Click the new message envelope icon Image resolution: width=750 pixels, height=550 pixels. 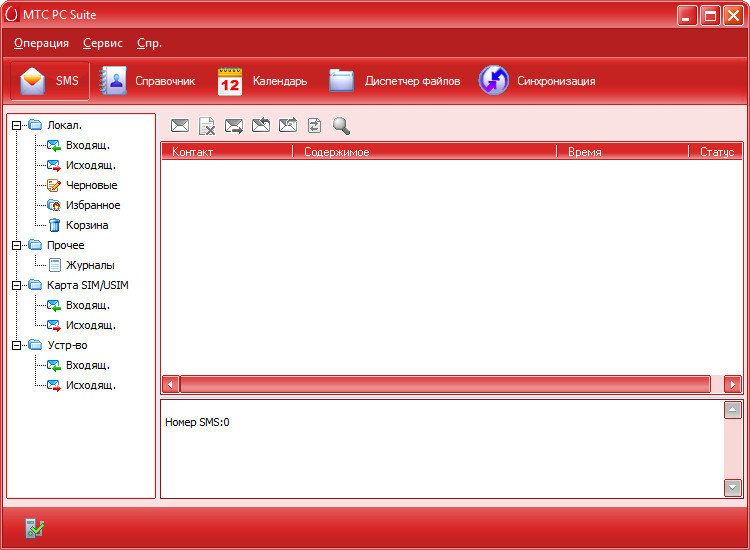[180, 126]
